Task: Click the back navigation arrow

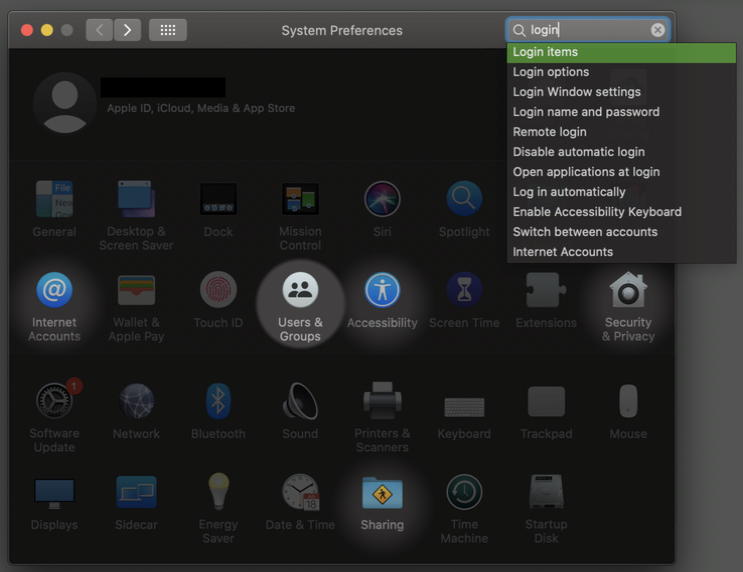Action: pos(99,30)
